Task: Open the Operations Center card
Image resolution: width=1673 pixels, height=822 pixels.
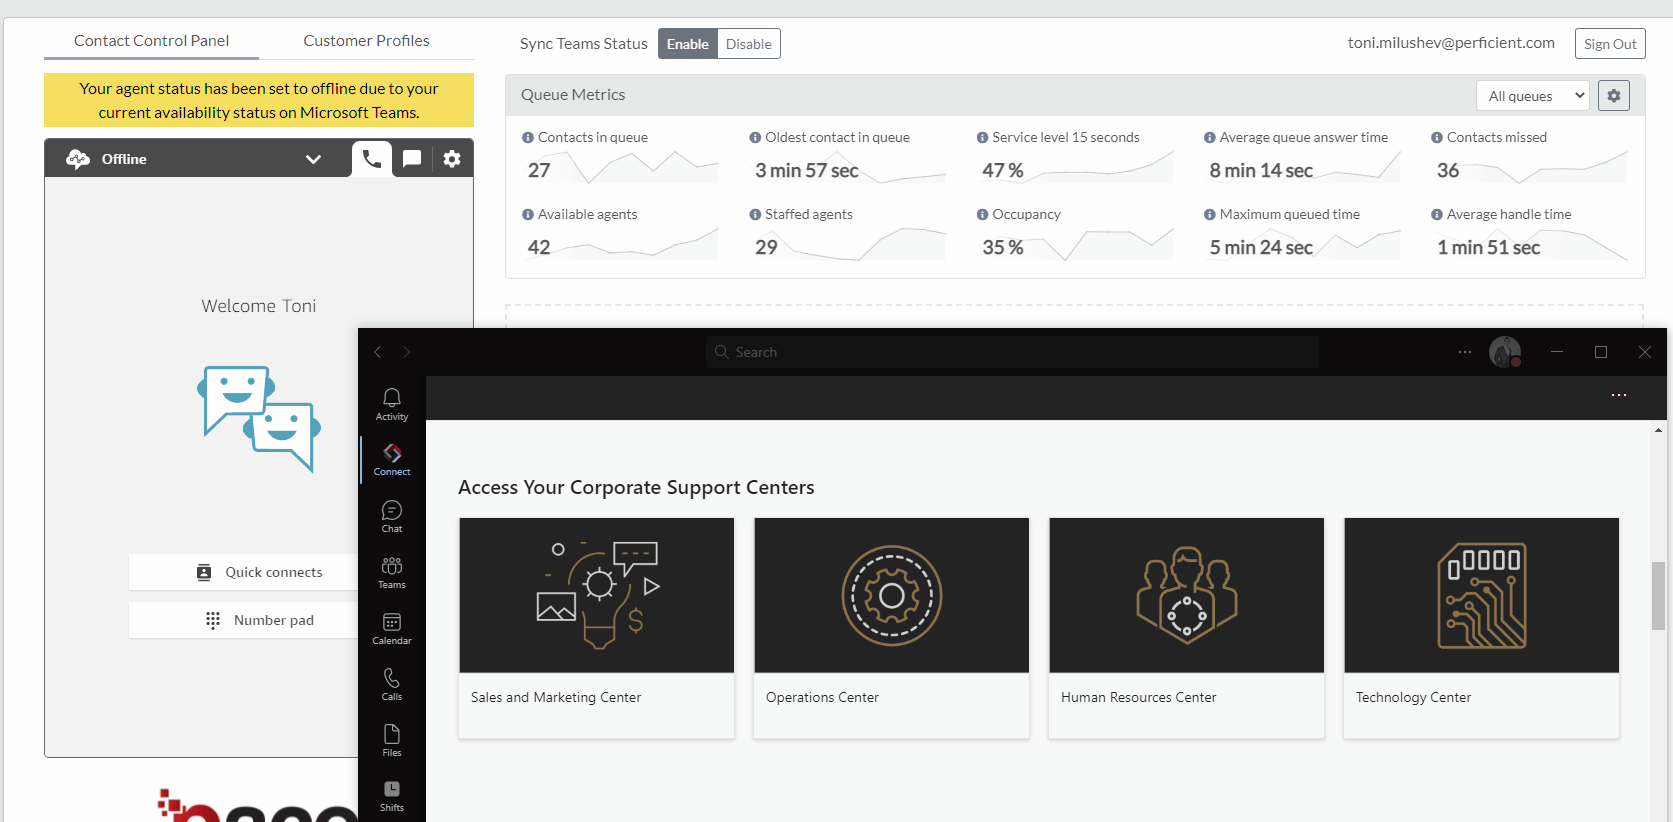Action: (891, 628)
